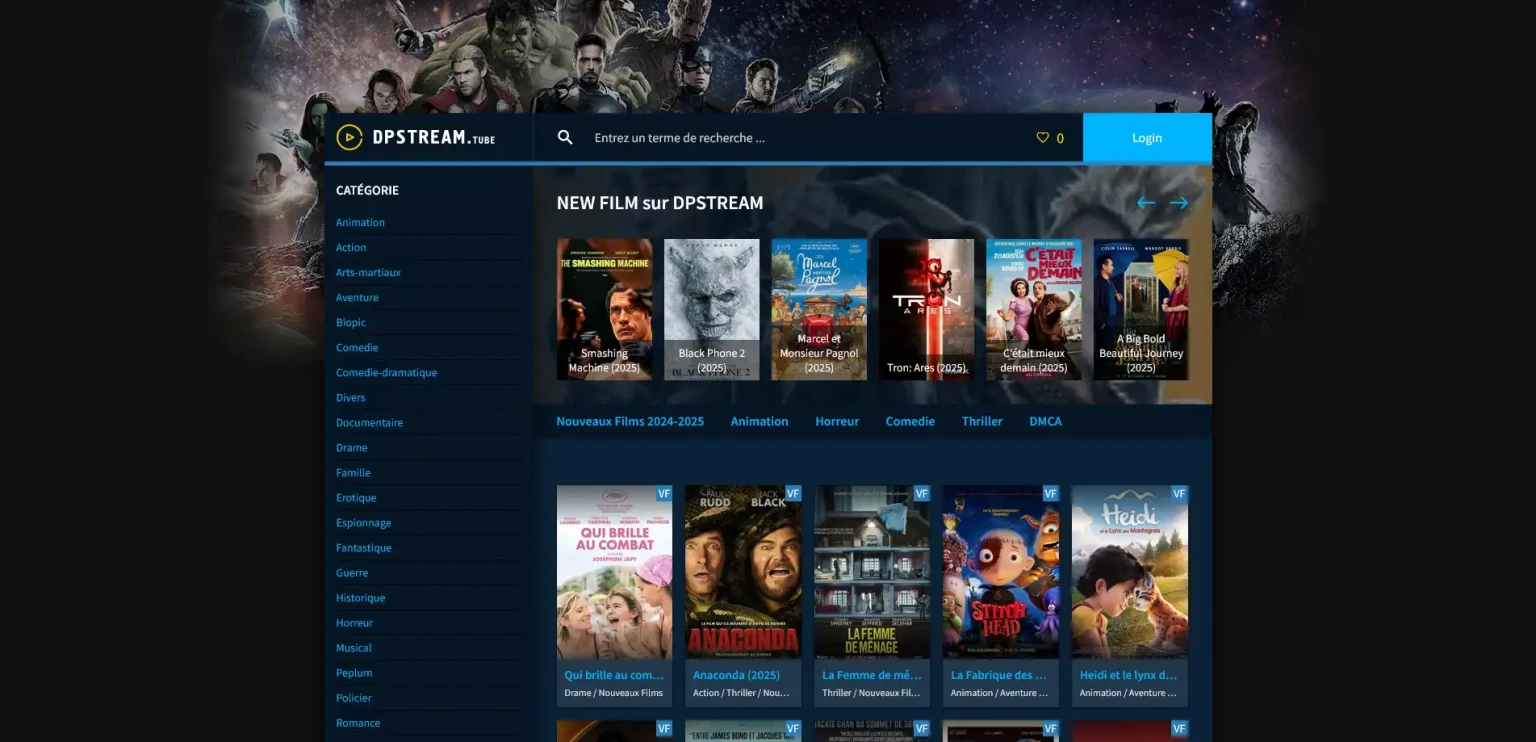Click the DPStream play logo icon
The width and height of the screenshot is (1536, 742).
349,138
